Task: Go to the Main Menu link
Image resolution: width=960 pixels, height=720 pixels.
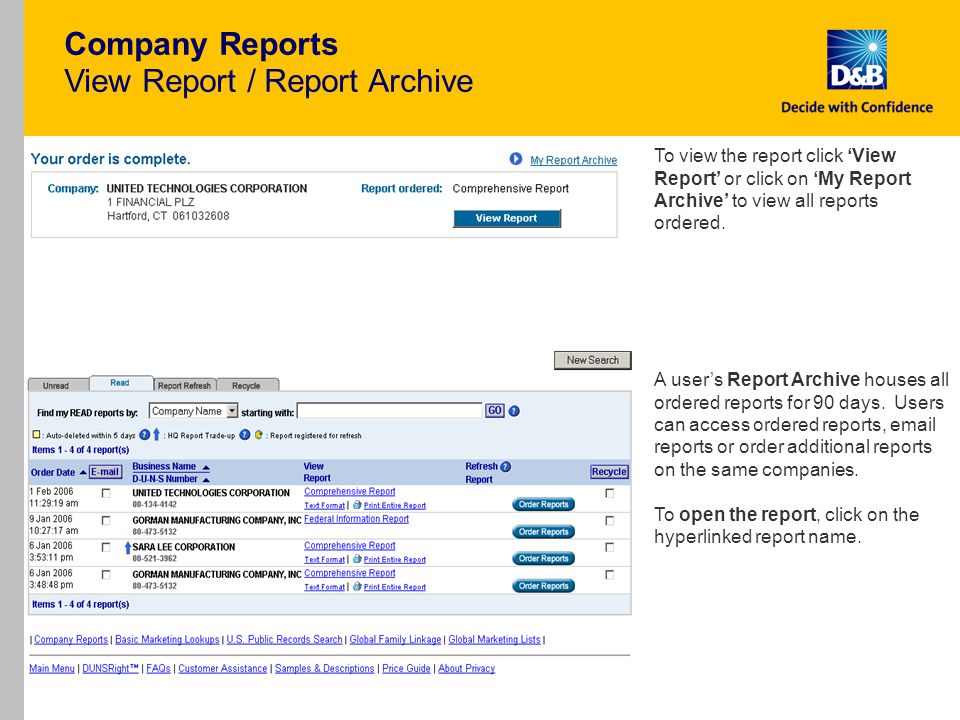Action: [x=52, y=669]
